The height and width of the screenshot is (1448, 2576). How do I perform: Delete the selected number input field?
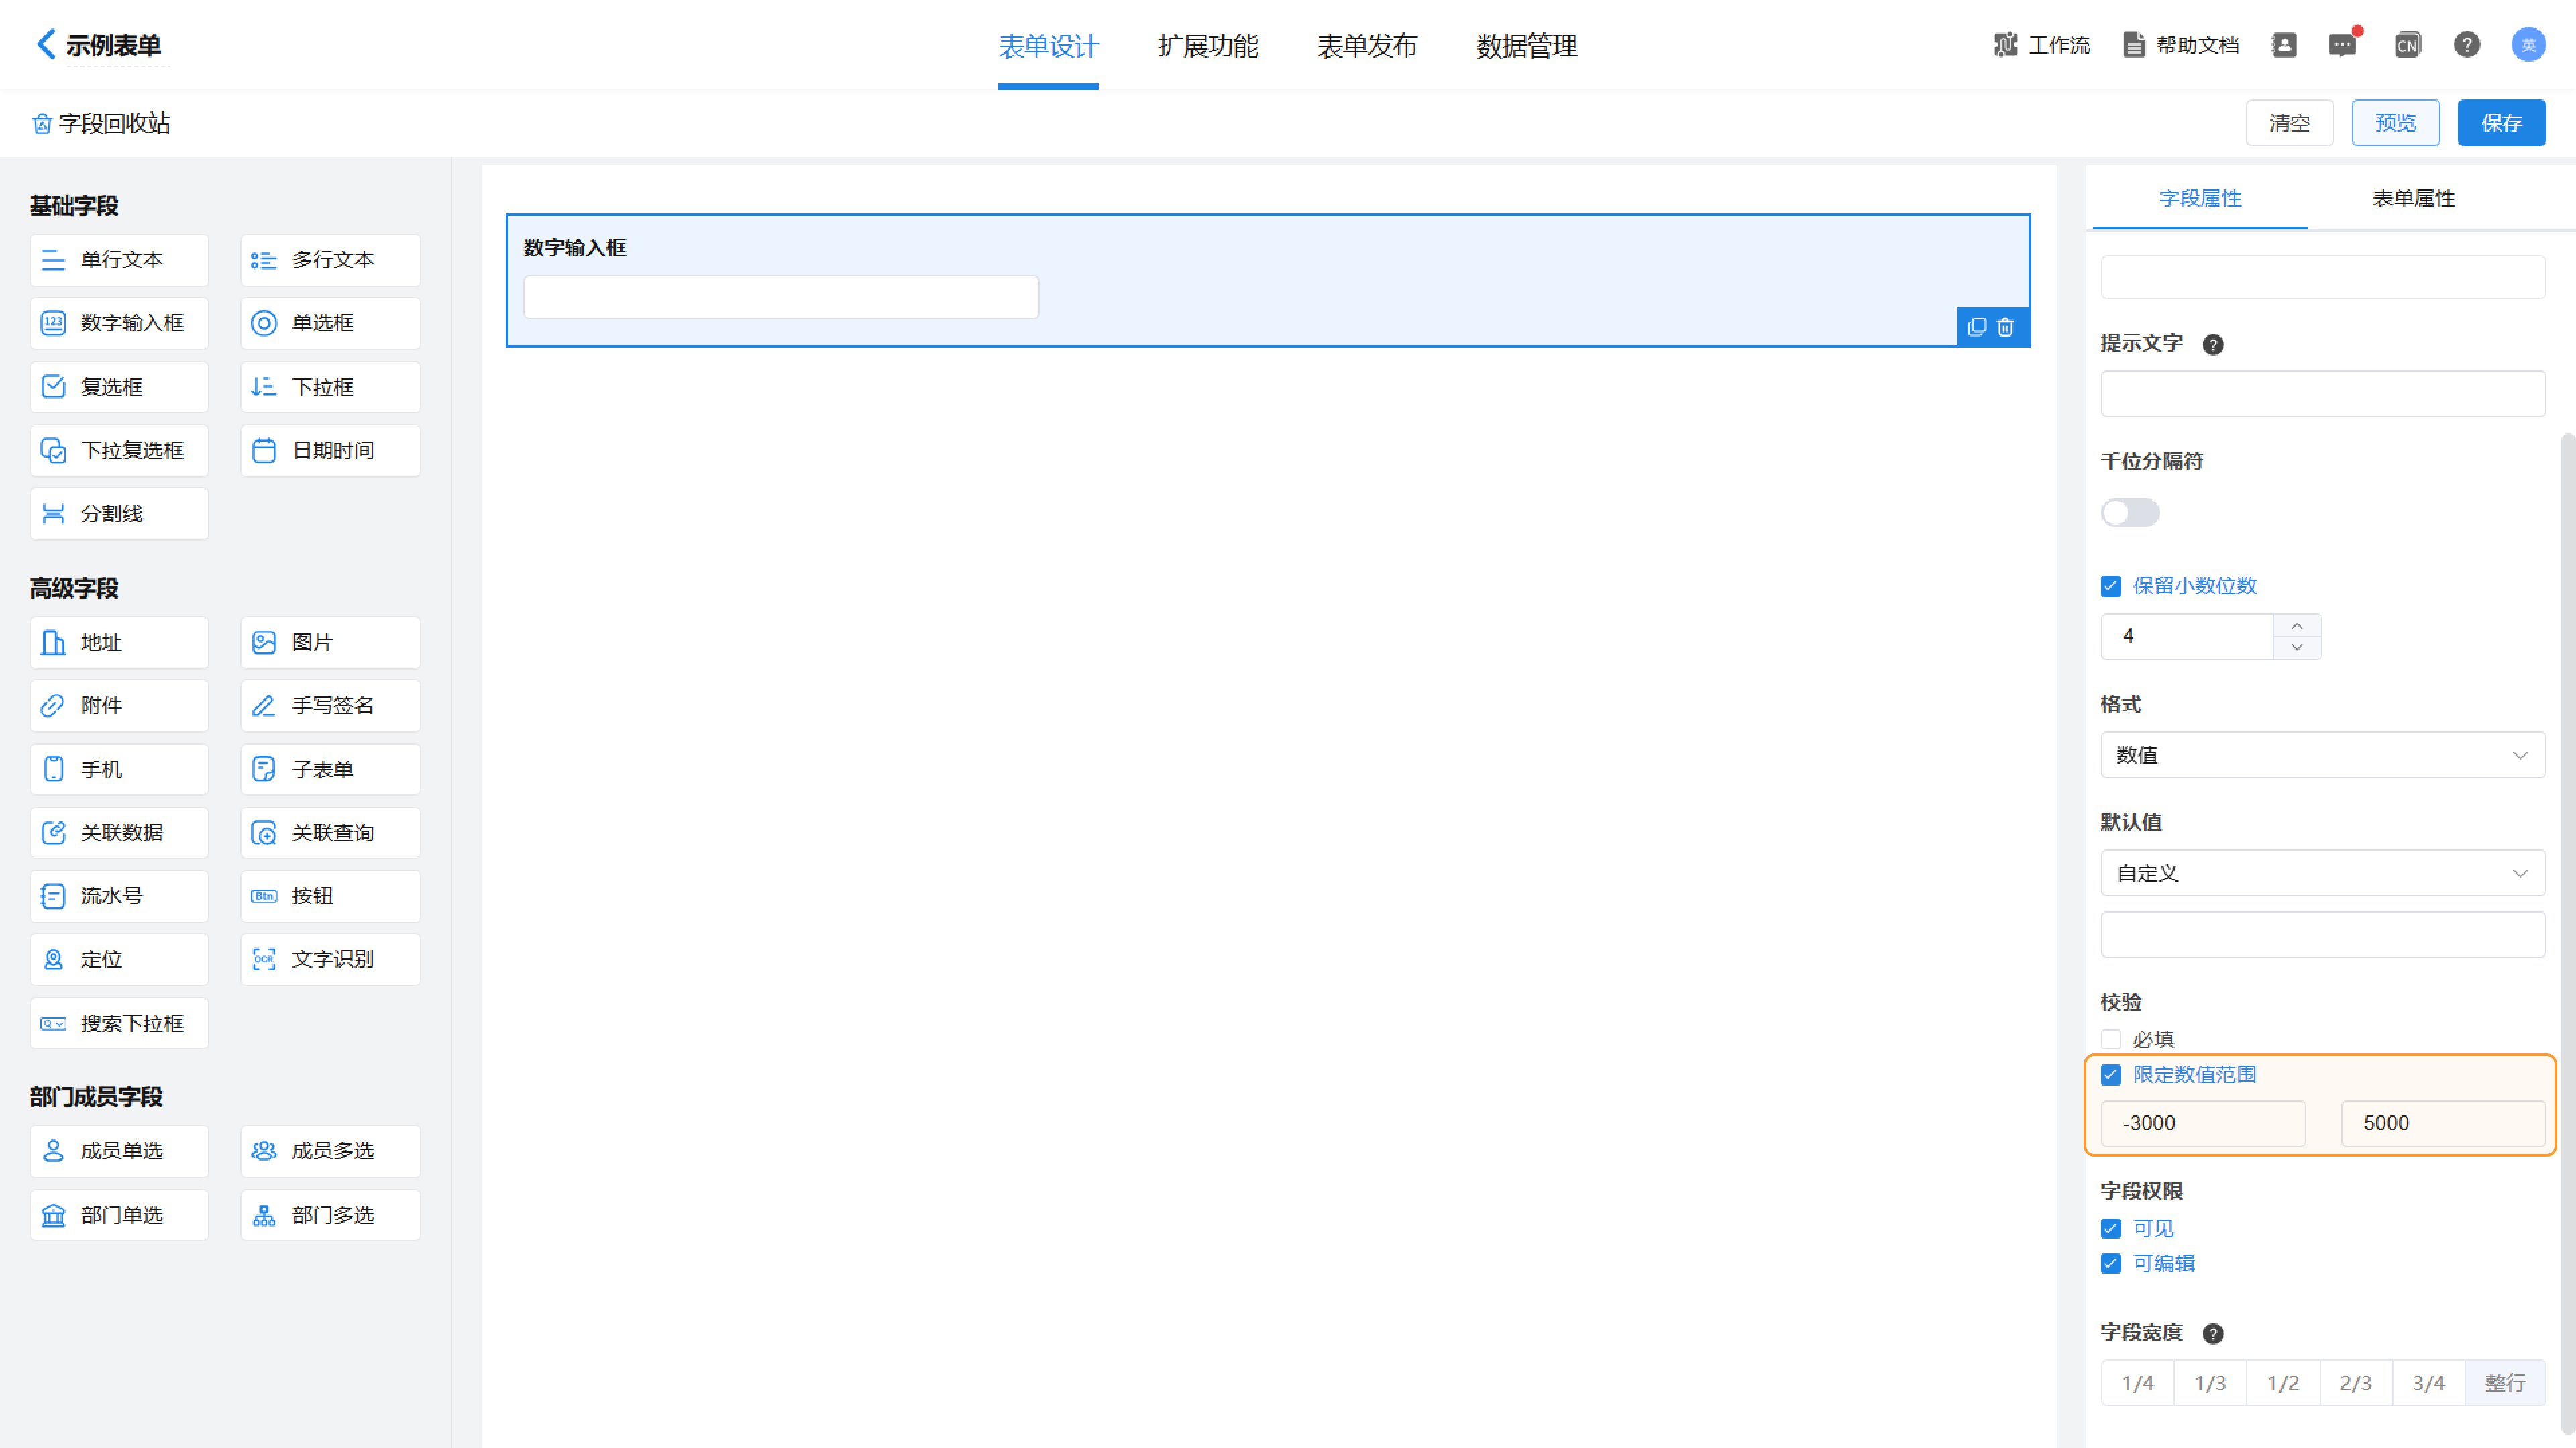(2005, 328)
